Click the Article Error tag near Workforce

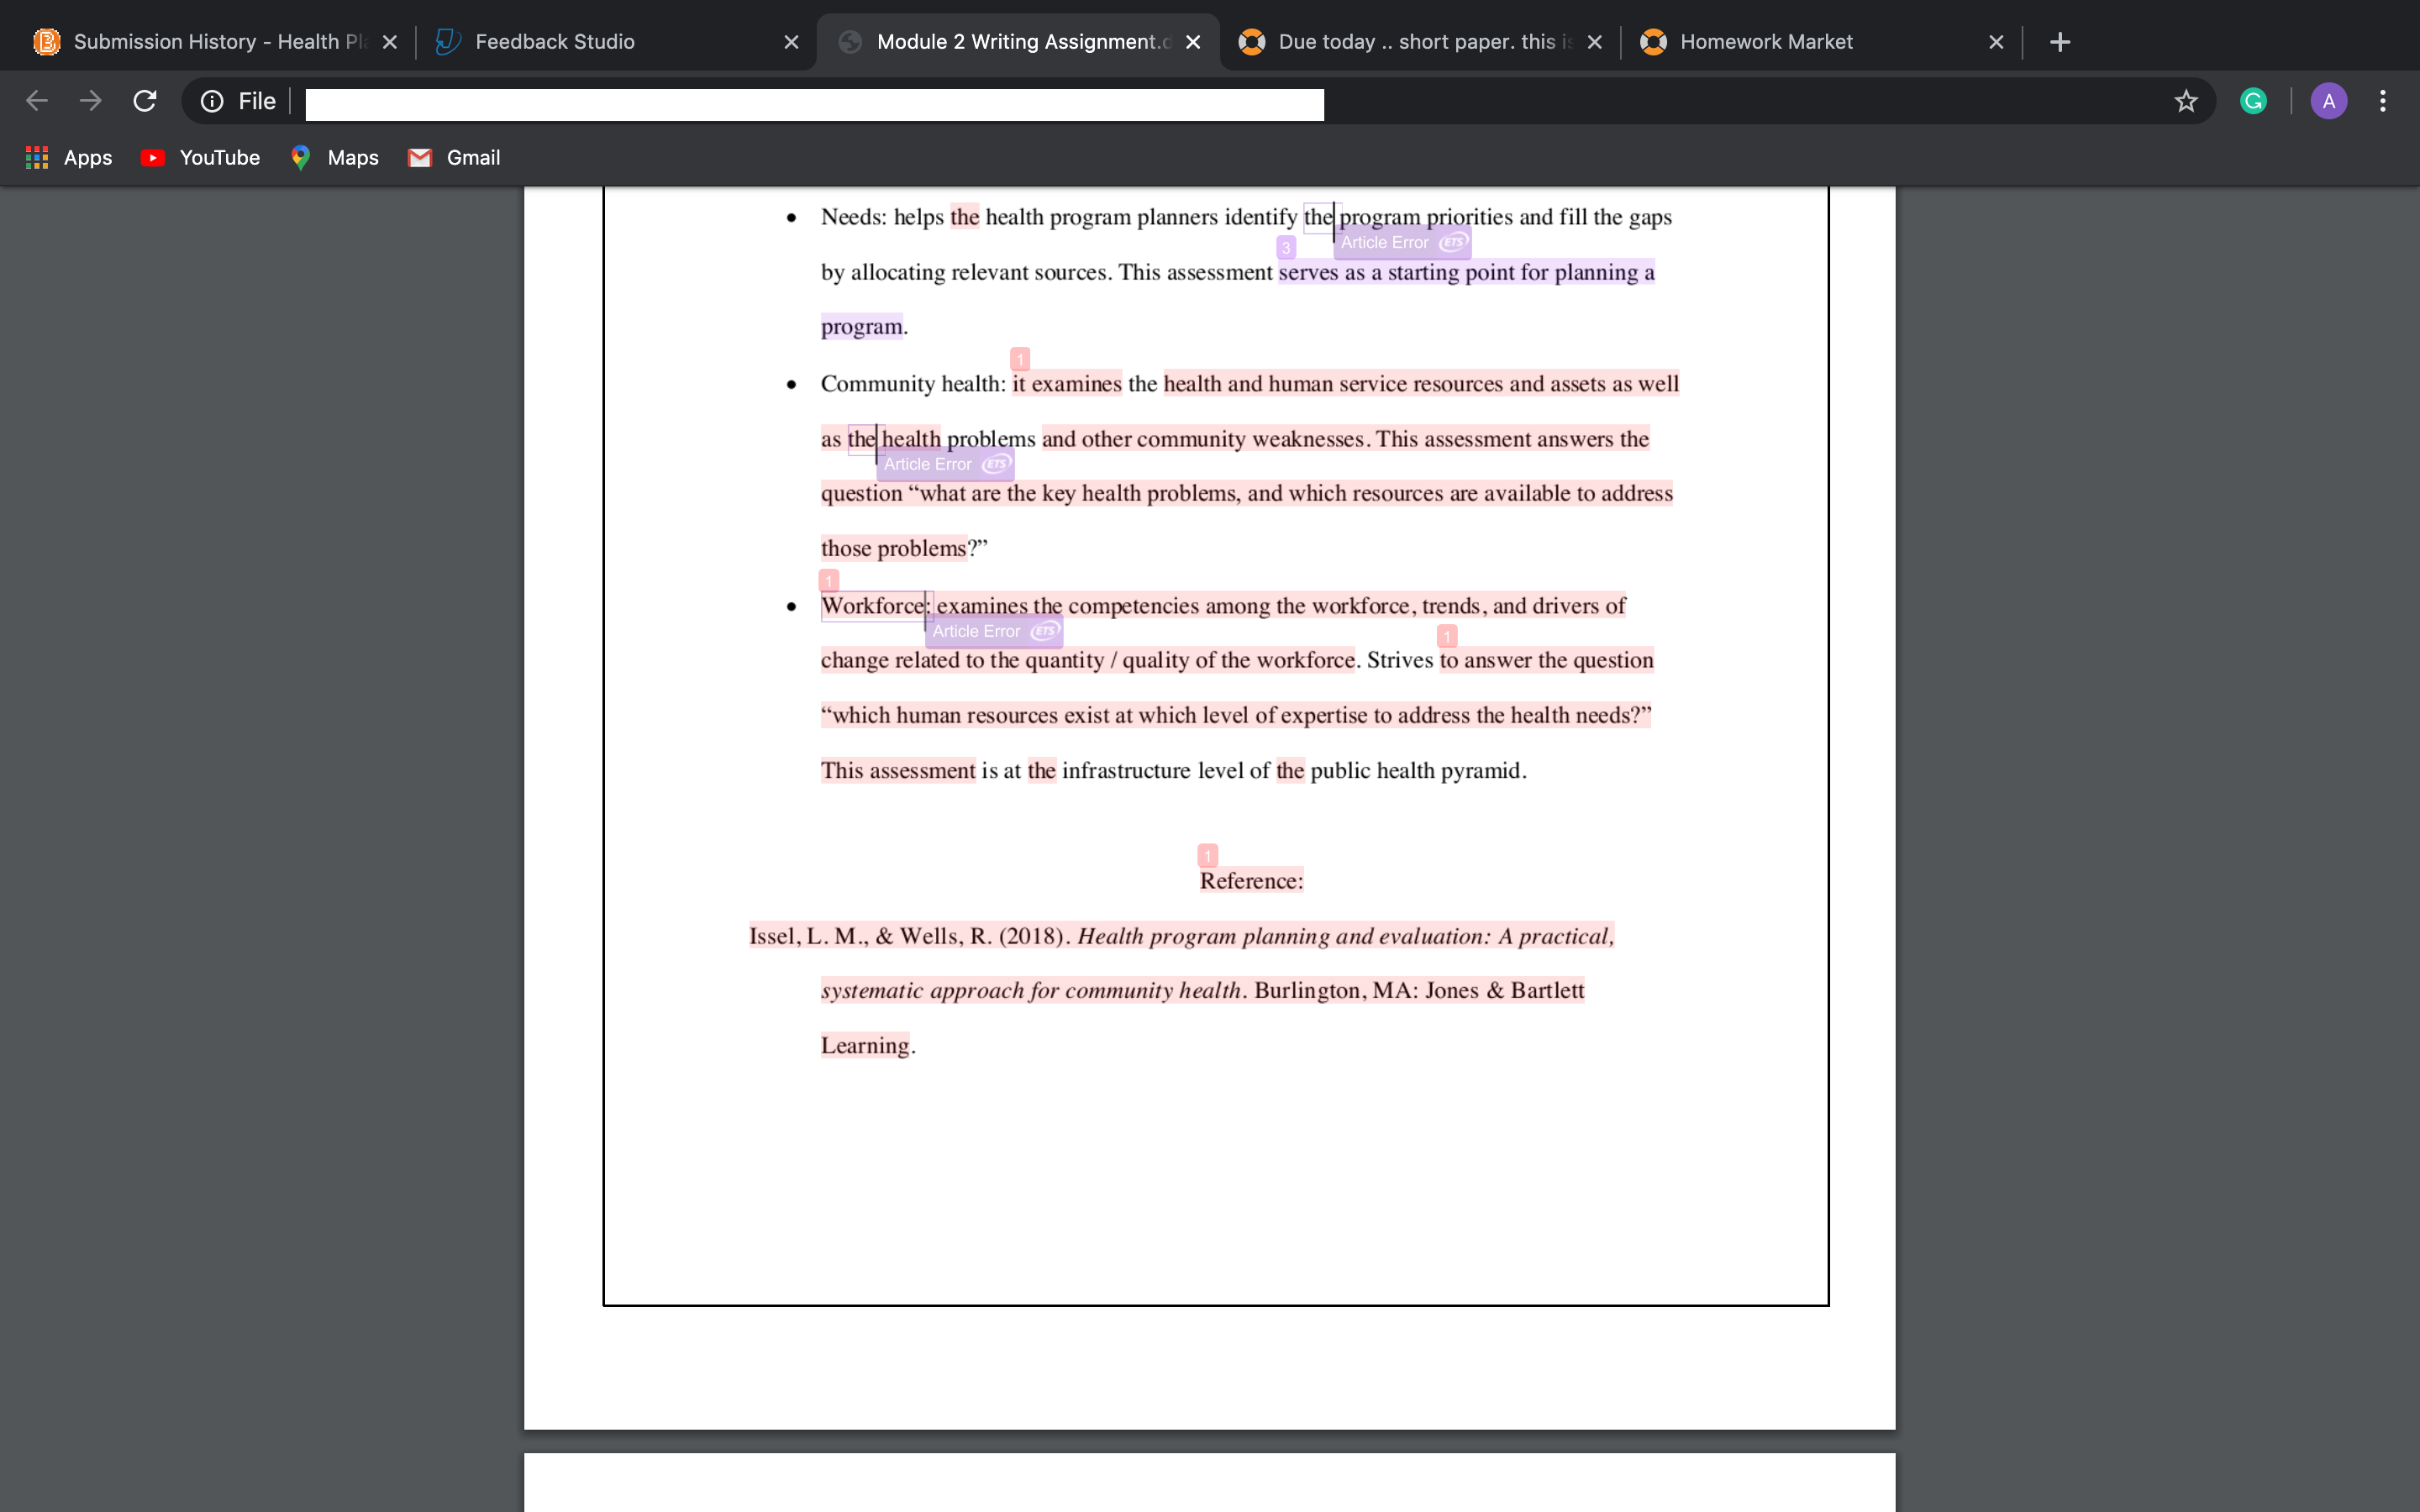[x=993, y=631]
